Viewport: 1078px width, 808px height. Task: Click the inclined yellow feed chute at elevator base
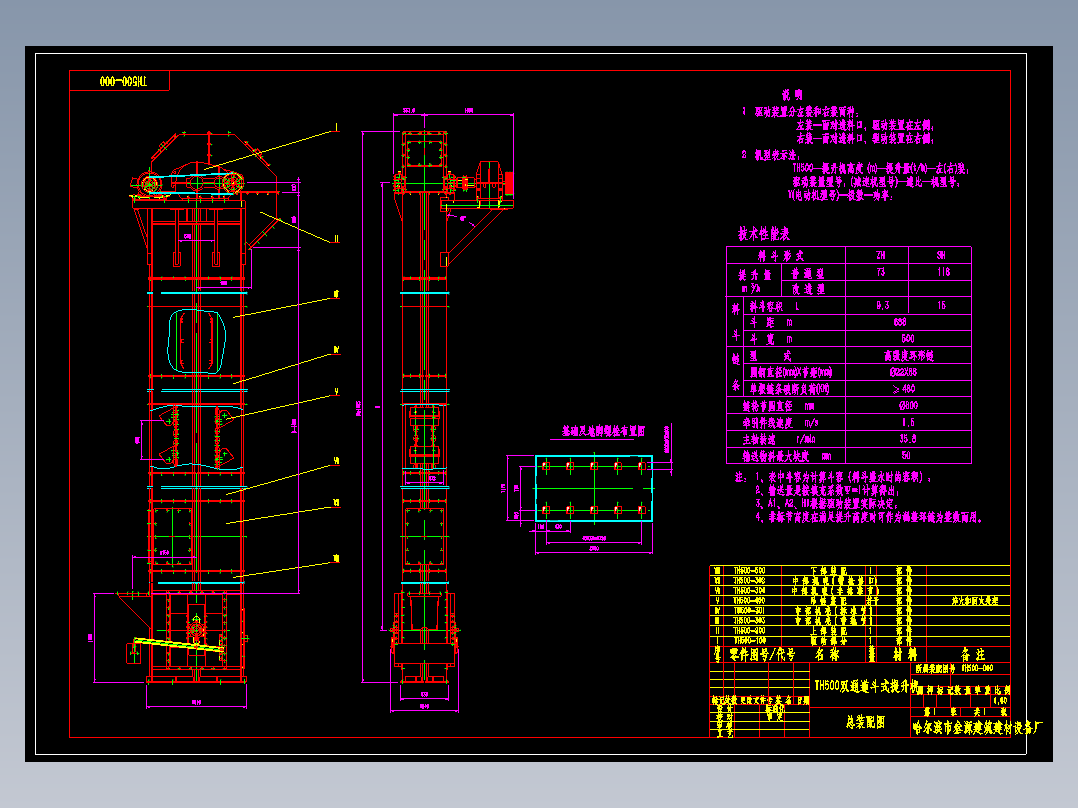pyautogui.click(x=178, y=644)
